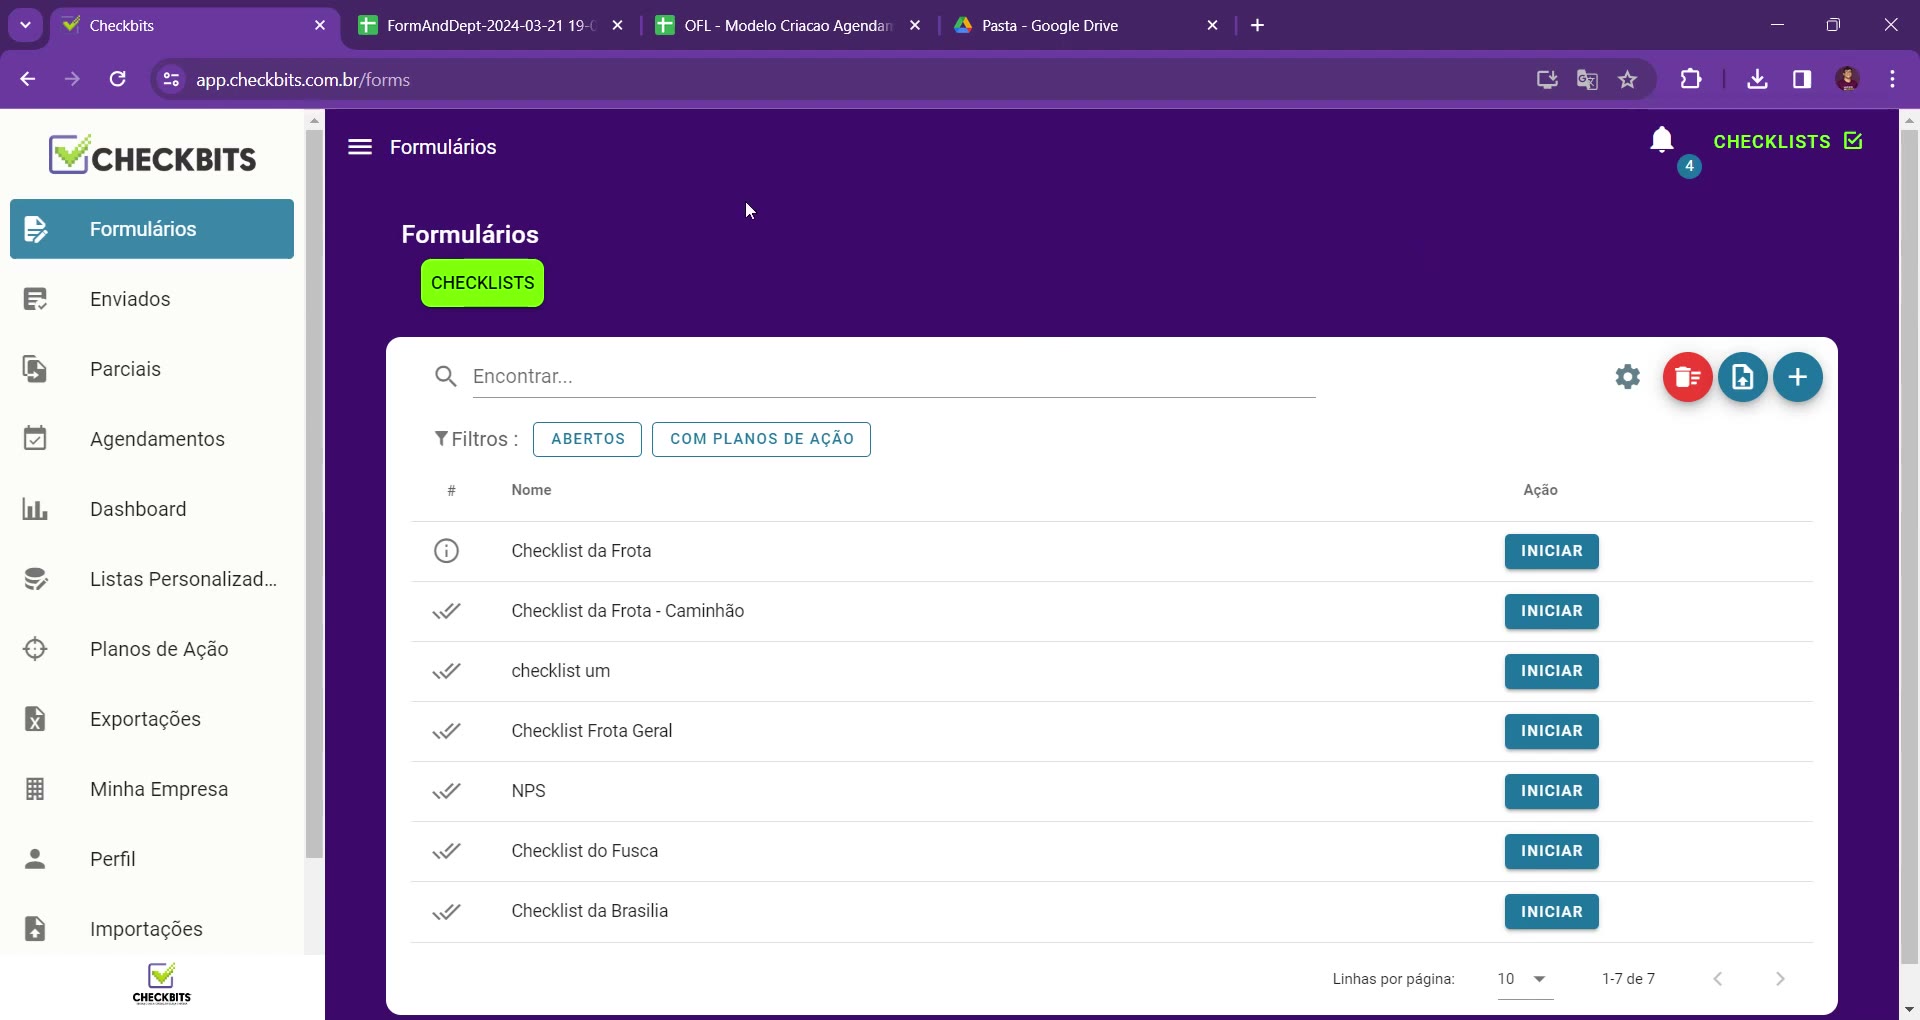Click the green CHECKLISTS button
Screen dimensions: 1920x1020
click(482, 283)
